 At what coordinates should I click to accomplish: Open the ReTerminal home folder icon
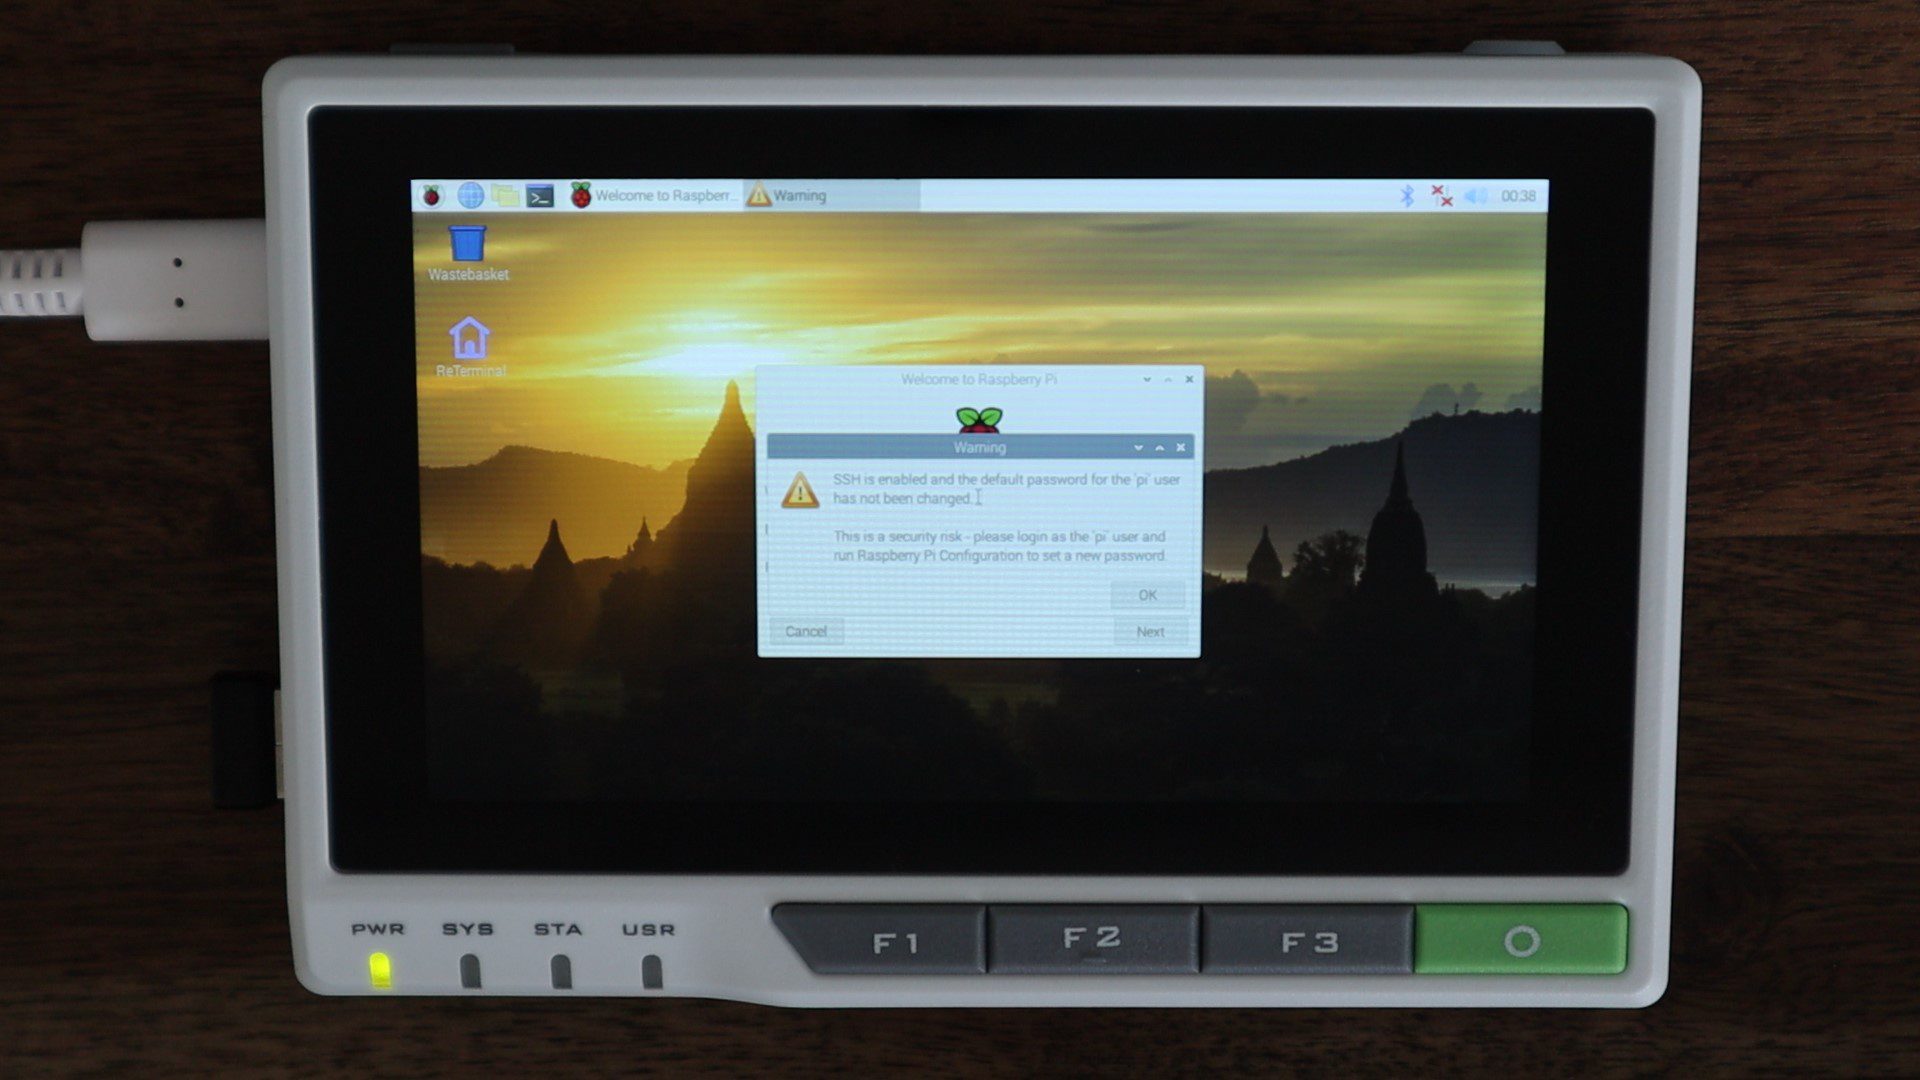[x=469, y=340]
